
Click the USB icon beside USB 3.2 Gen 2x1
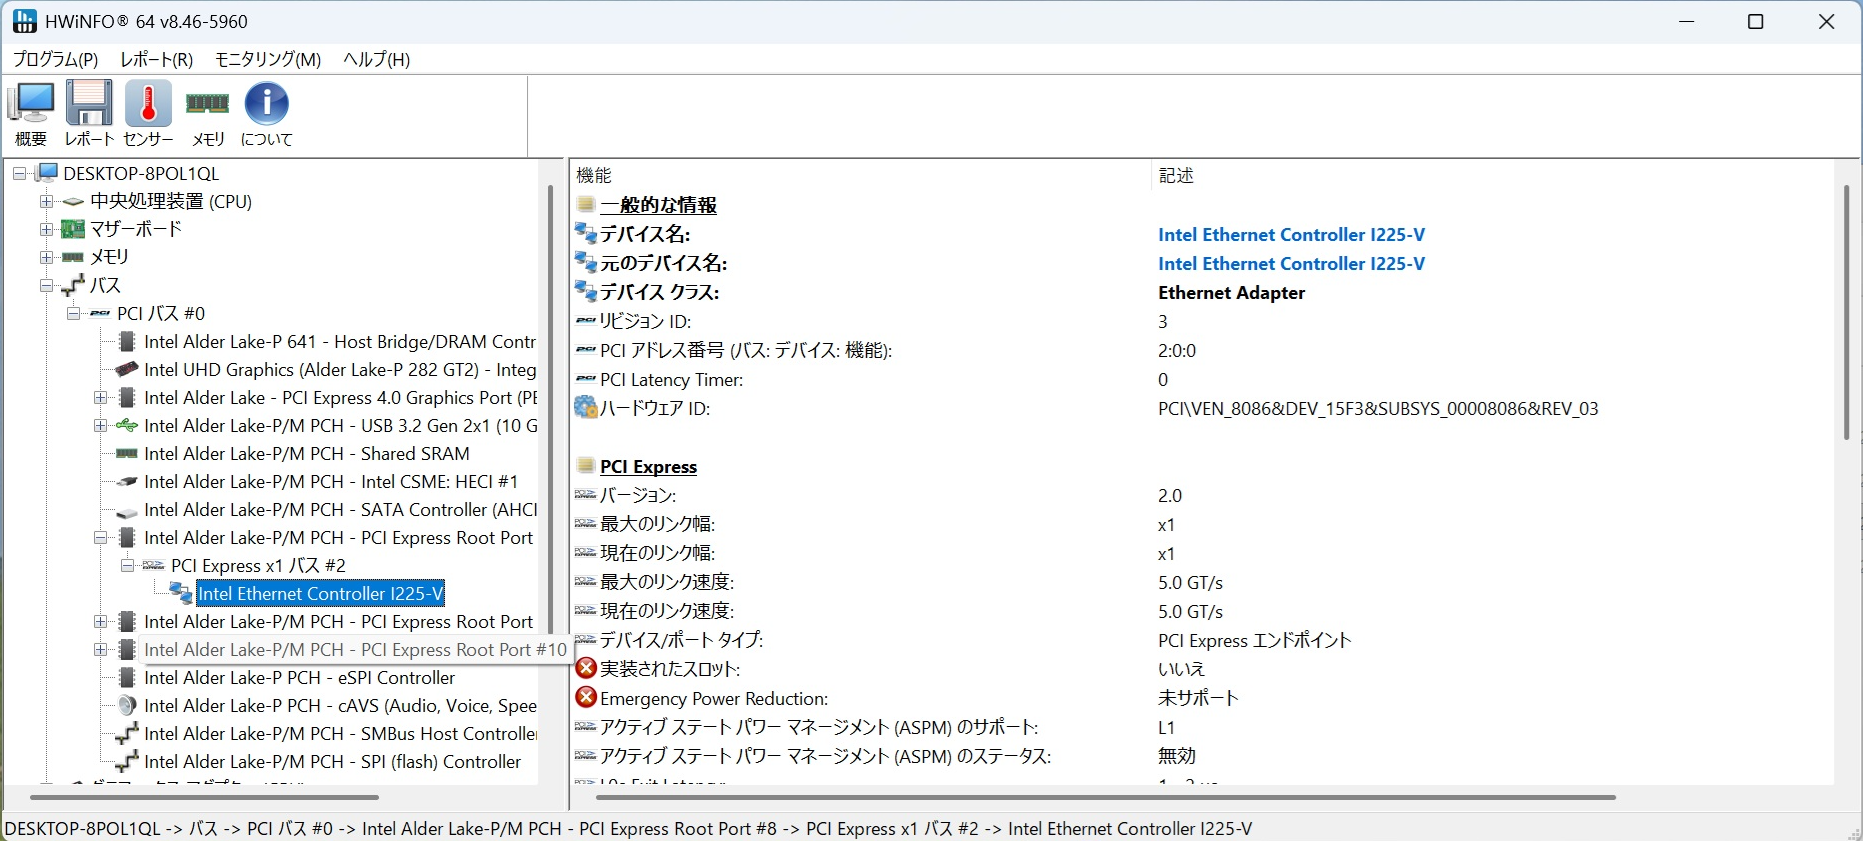[x=127, y=425]
